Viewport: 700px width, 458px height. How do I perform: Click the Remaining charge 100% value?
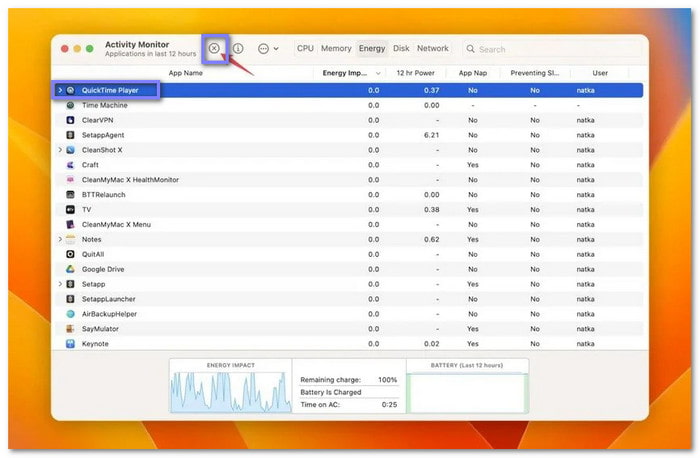pos(387,380)
